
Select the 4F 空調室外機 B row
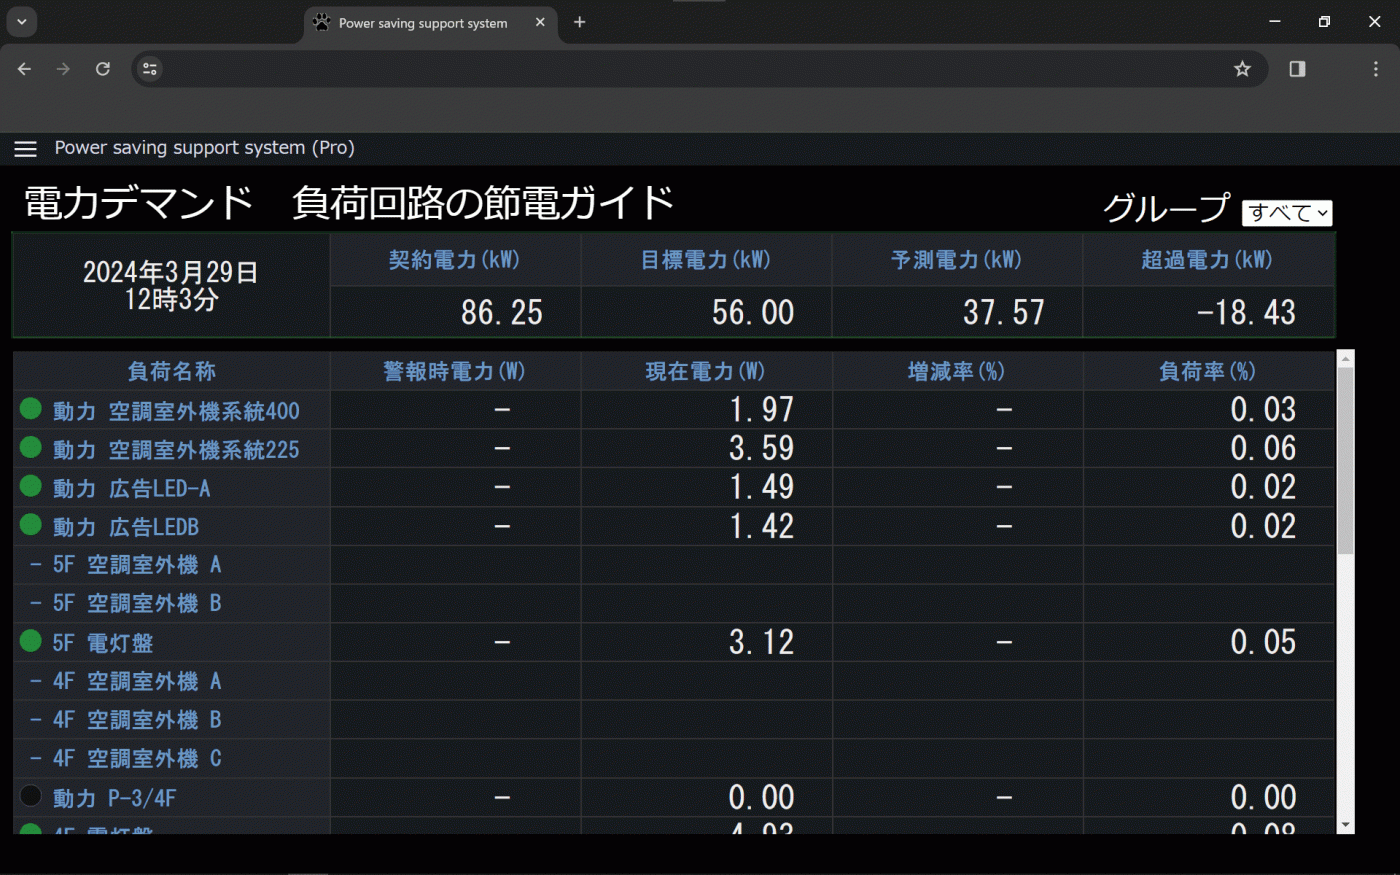[674, 720]
